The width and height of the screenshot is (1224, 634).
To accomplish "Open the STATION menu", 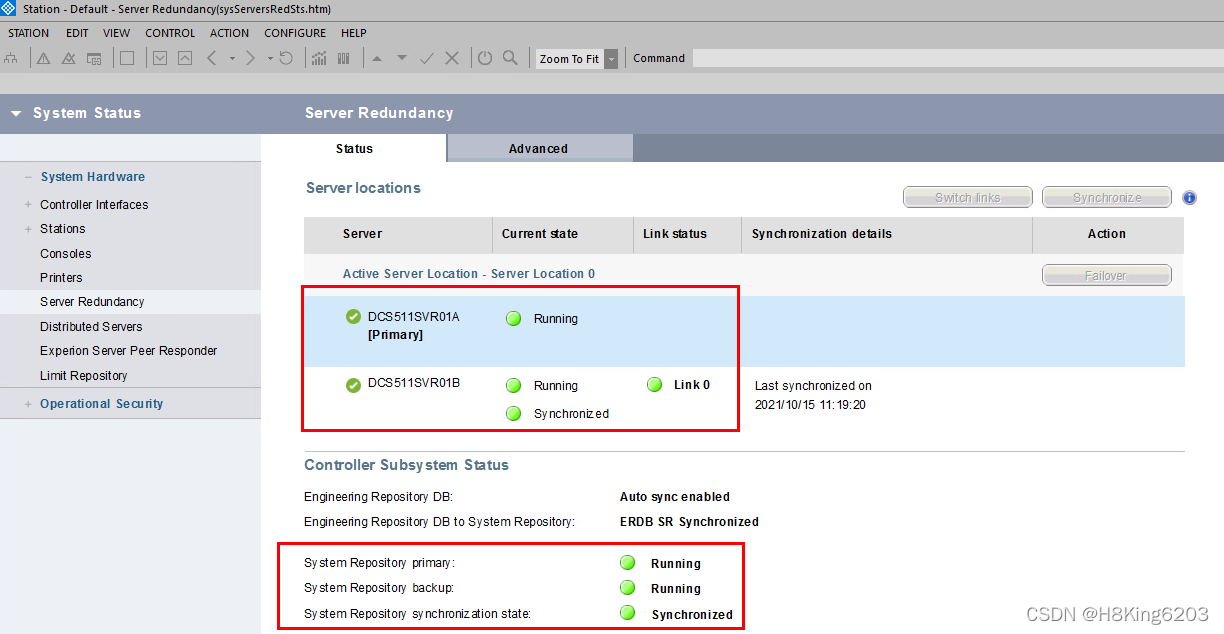I will pyautogui.click(x=29, y=33).
